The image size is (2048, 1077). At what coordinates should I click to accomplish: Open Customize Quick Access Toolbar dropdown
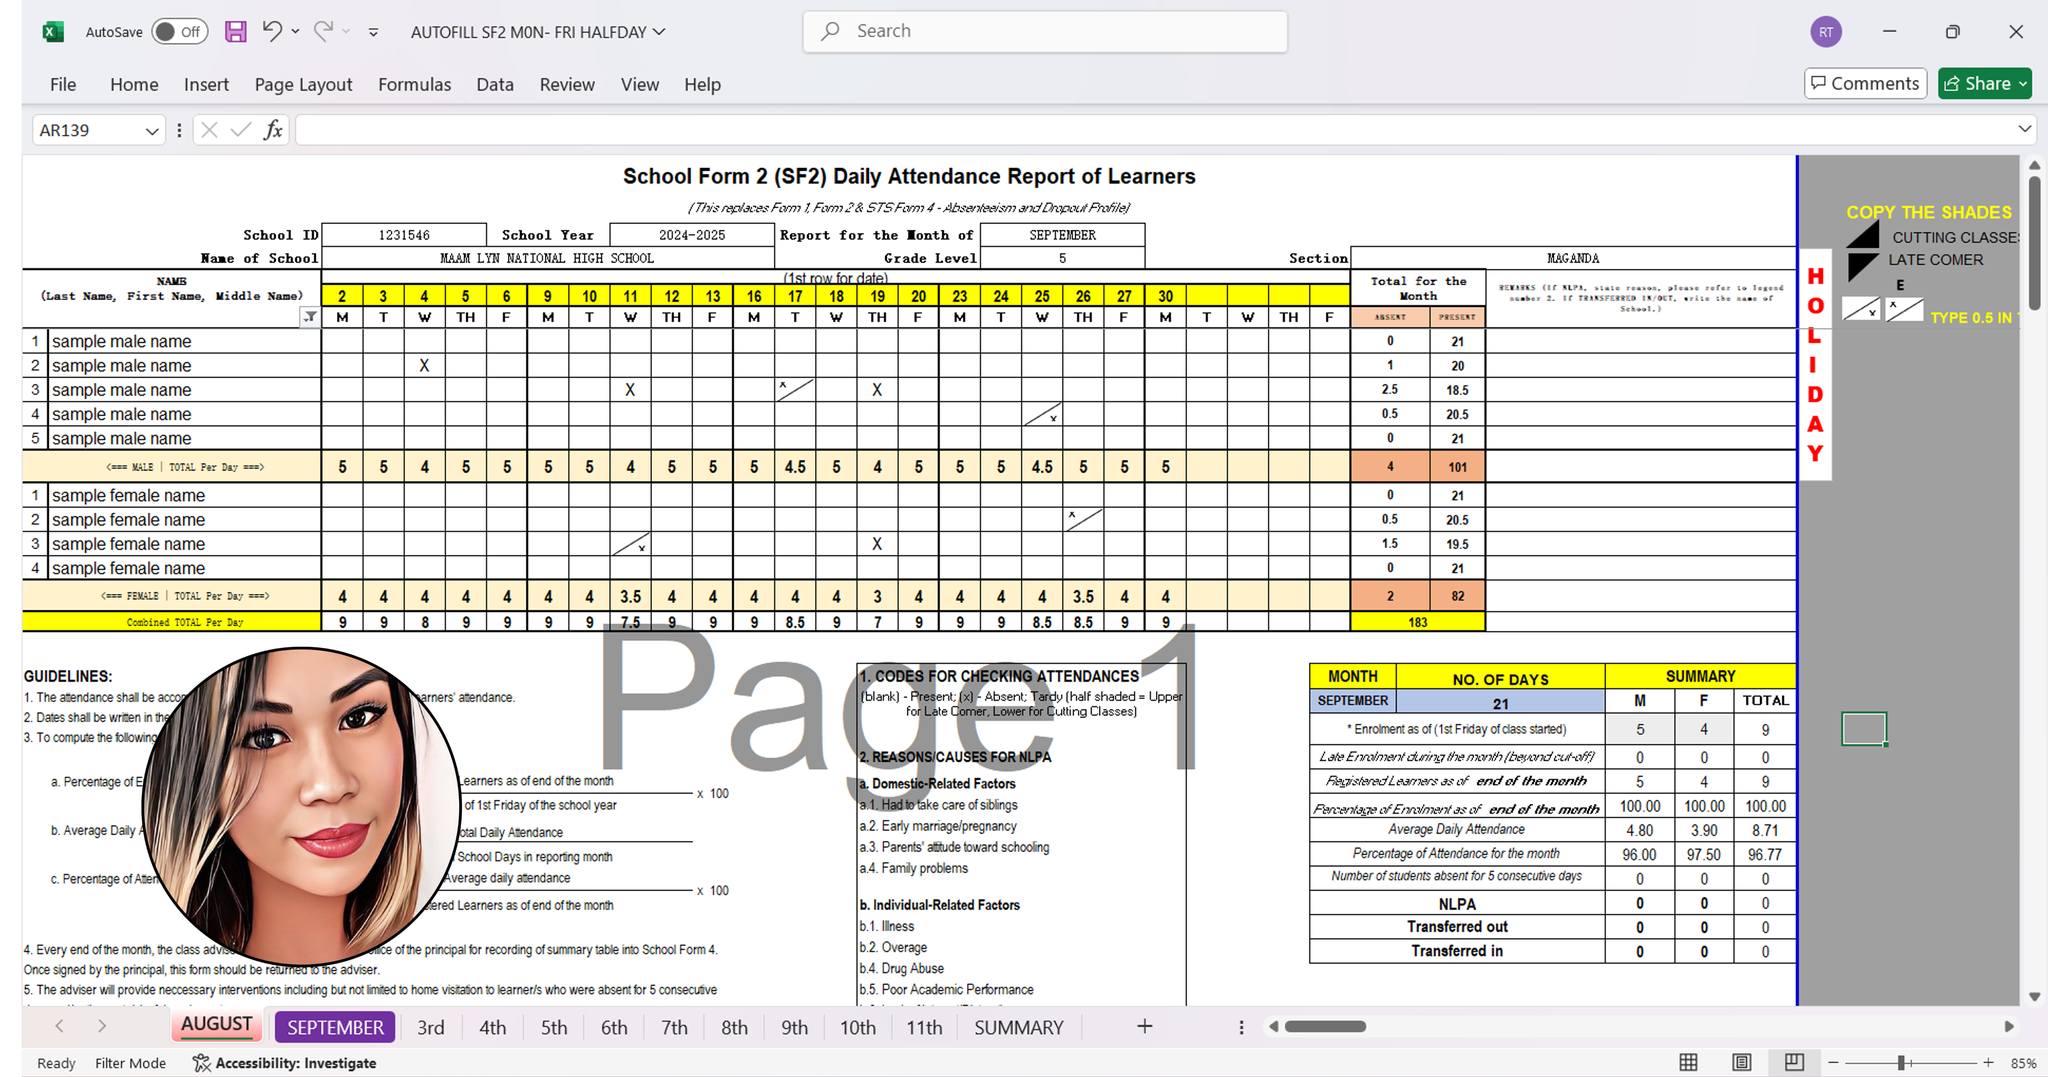[373, 32]
